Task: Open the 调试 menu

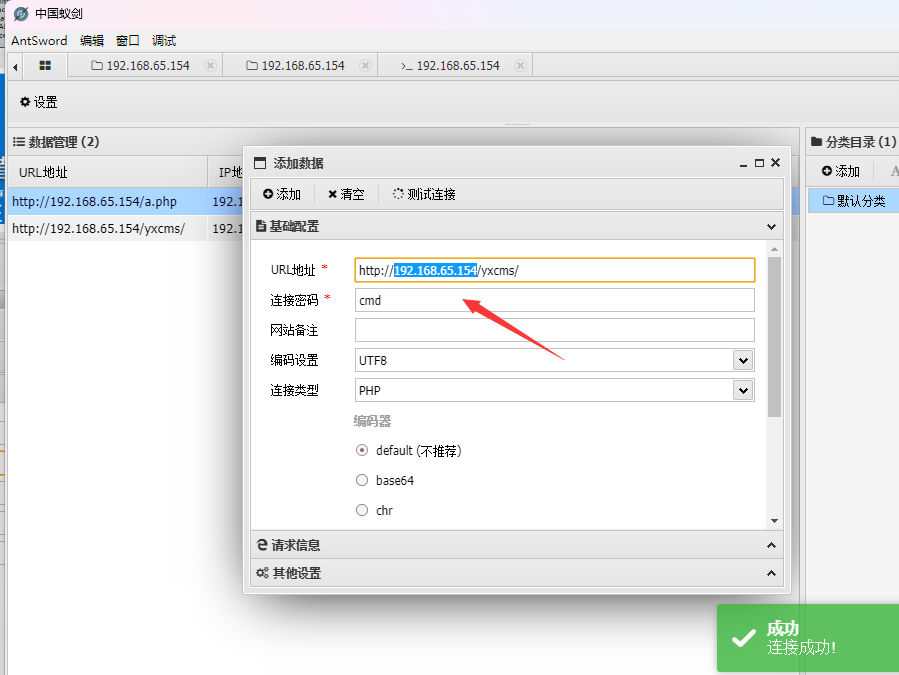Action: (x=164, y=41)
